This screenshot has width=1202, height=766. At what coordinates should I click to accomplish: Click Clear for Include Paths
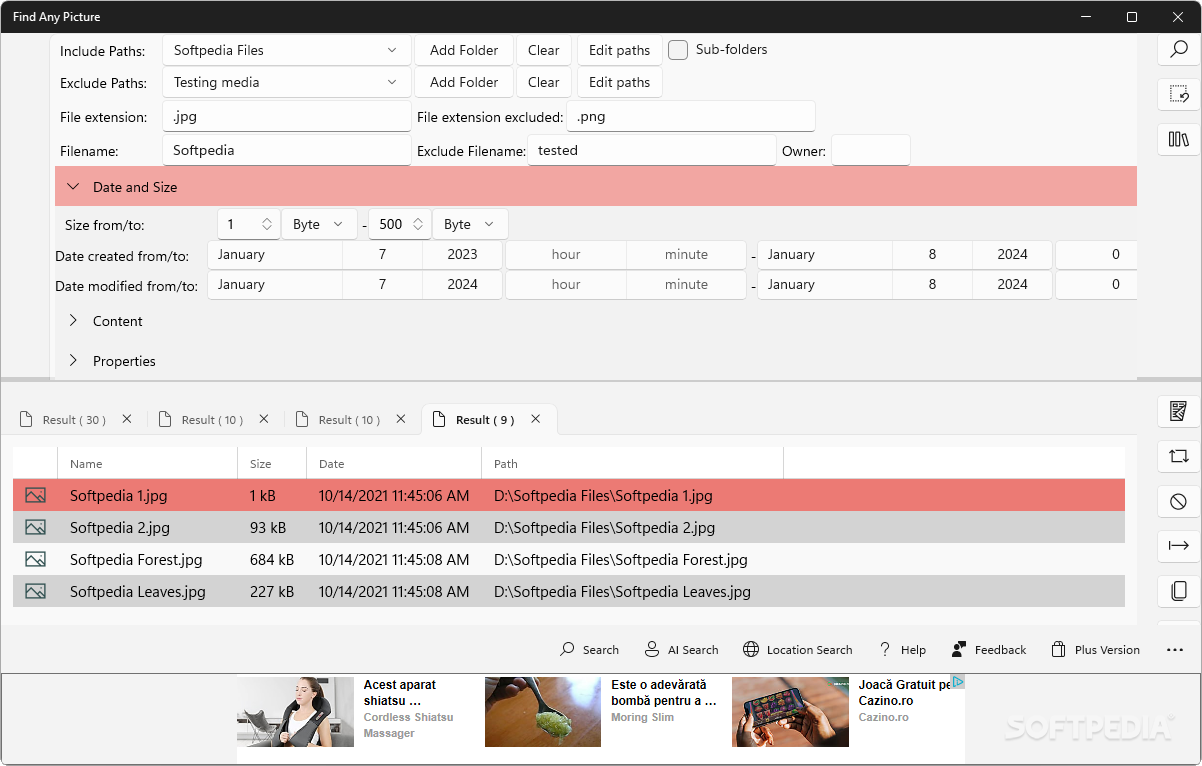click(x=544, y=50)
